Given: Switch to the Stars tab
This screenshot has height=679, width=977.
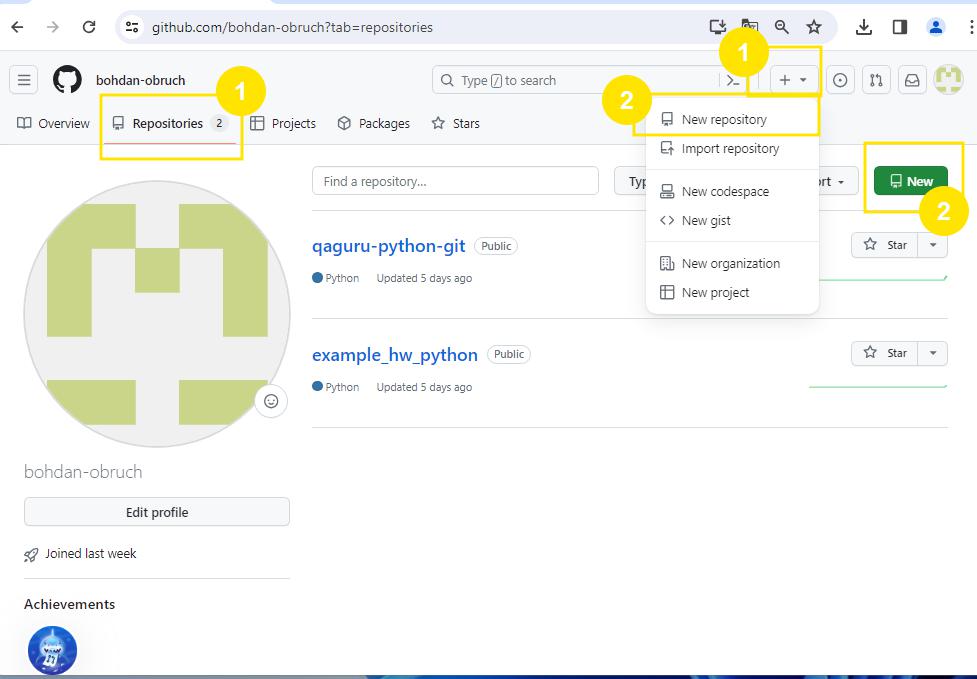Looking at the screenshot, I should coord(456,123).
